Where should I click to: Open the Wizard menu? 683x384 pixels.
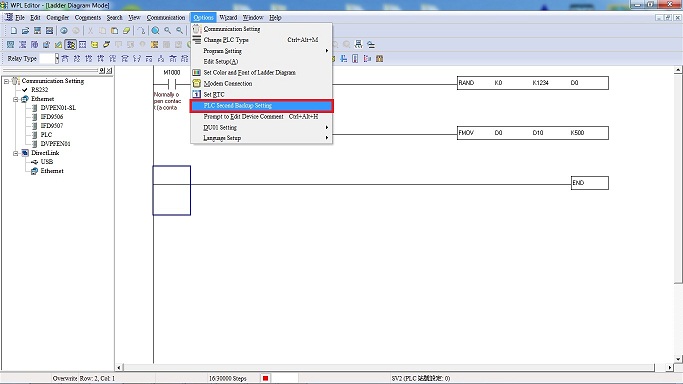pyautogui.click(x=228, y=17)
